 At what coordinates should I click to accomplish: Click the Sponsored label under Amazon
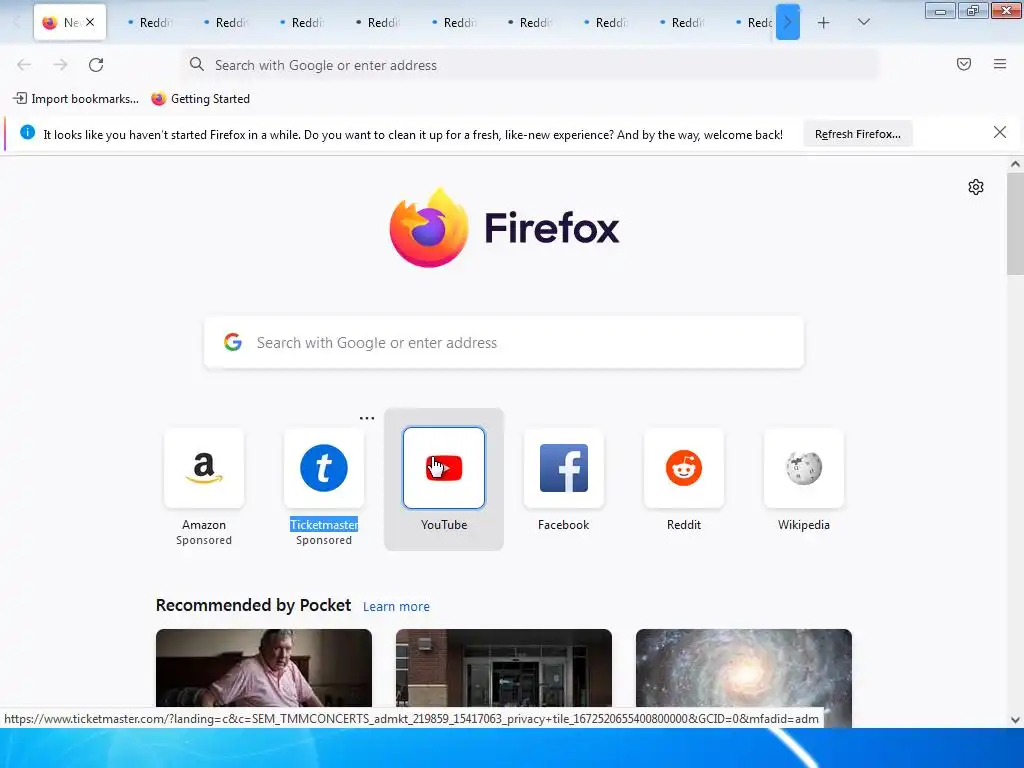coord(204,540)
